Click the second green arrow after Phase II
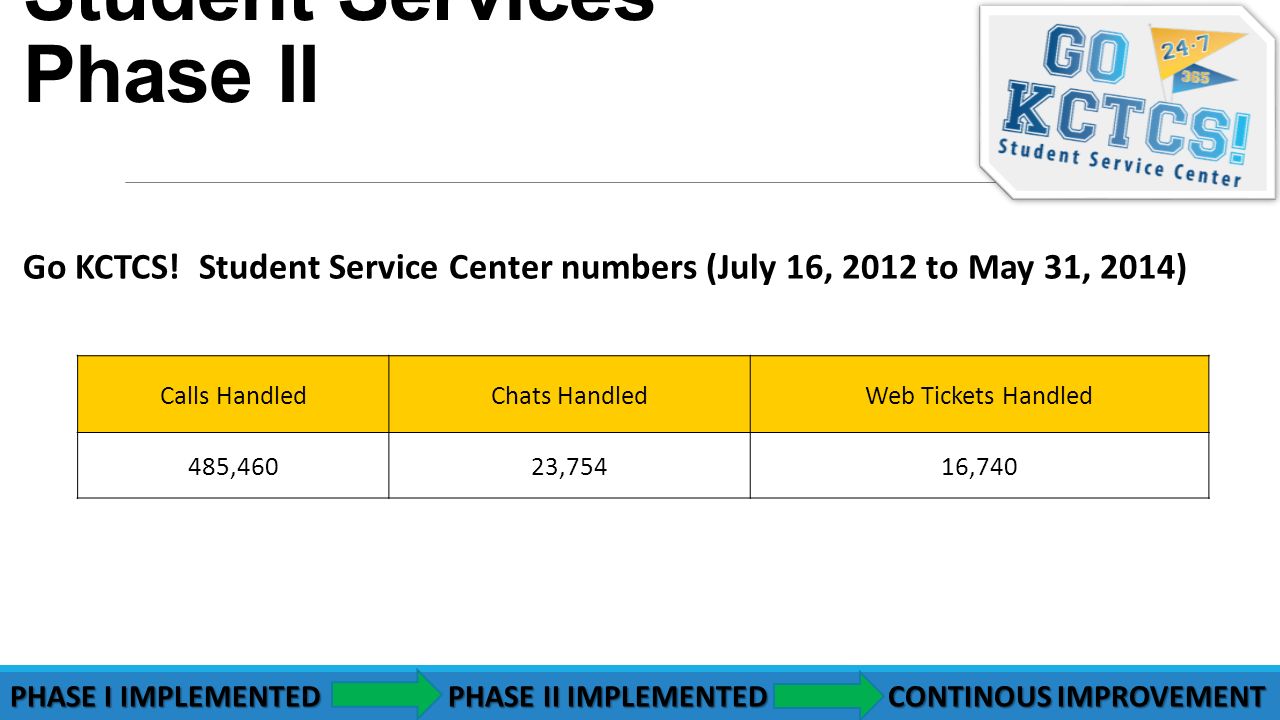1280x720 pixels. point(828,694)
